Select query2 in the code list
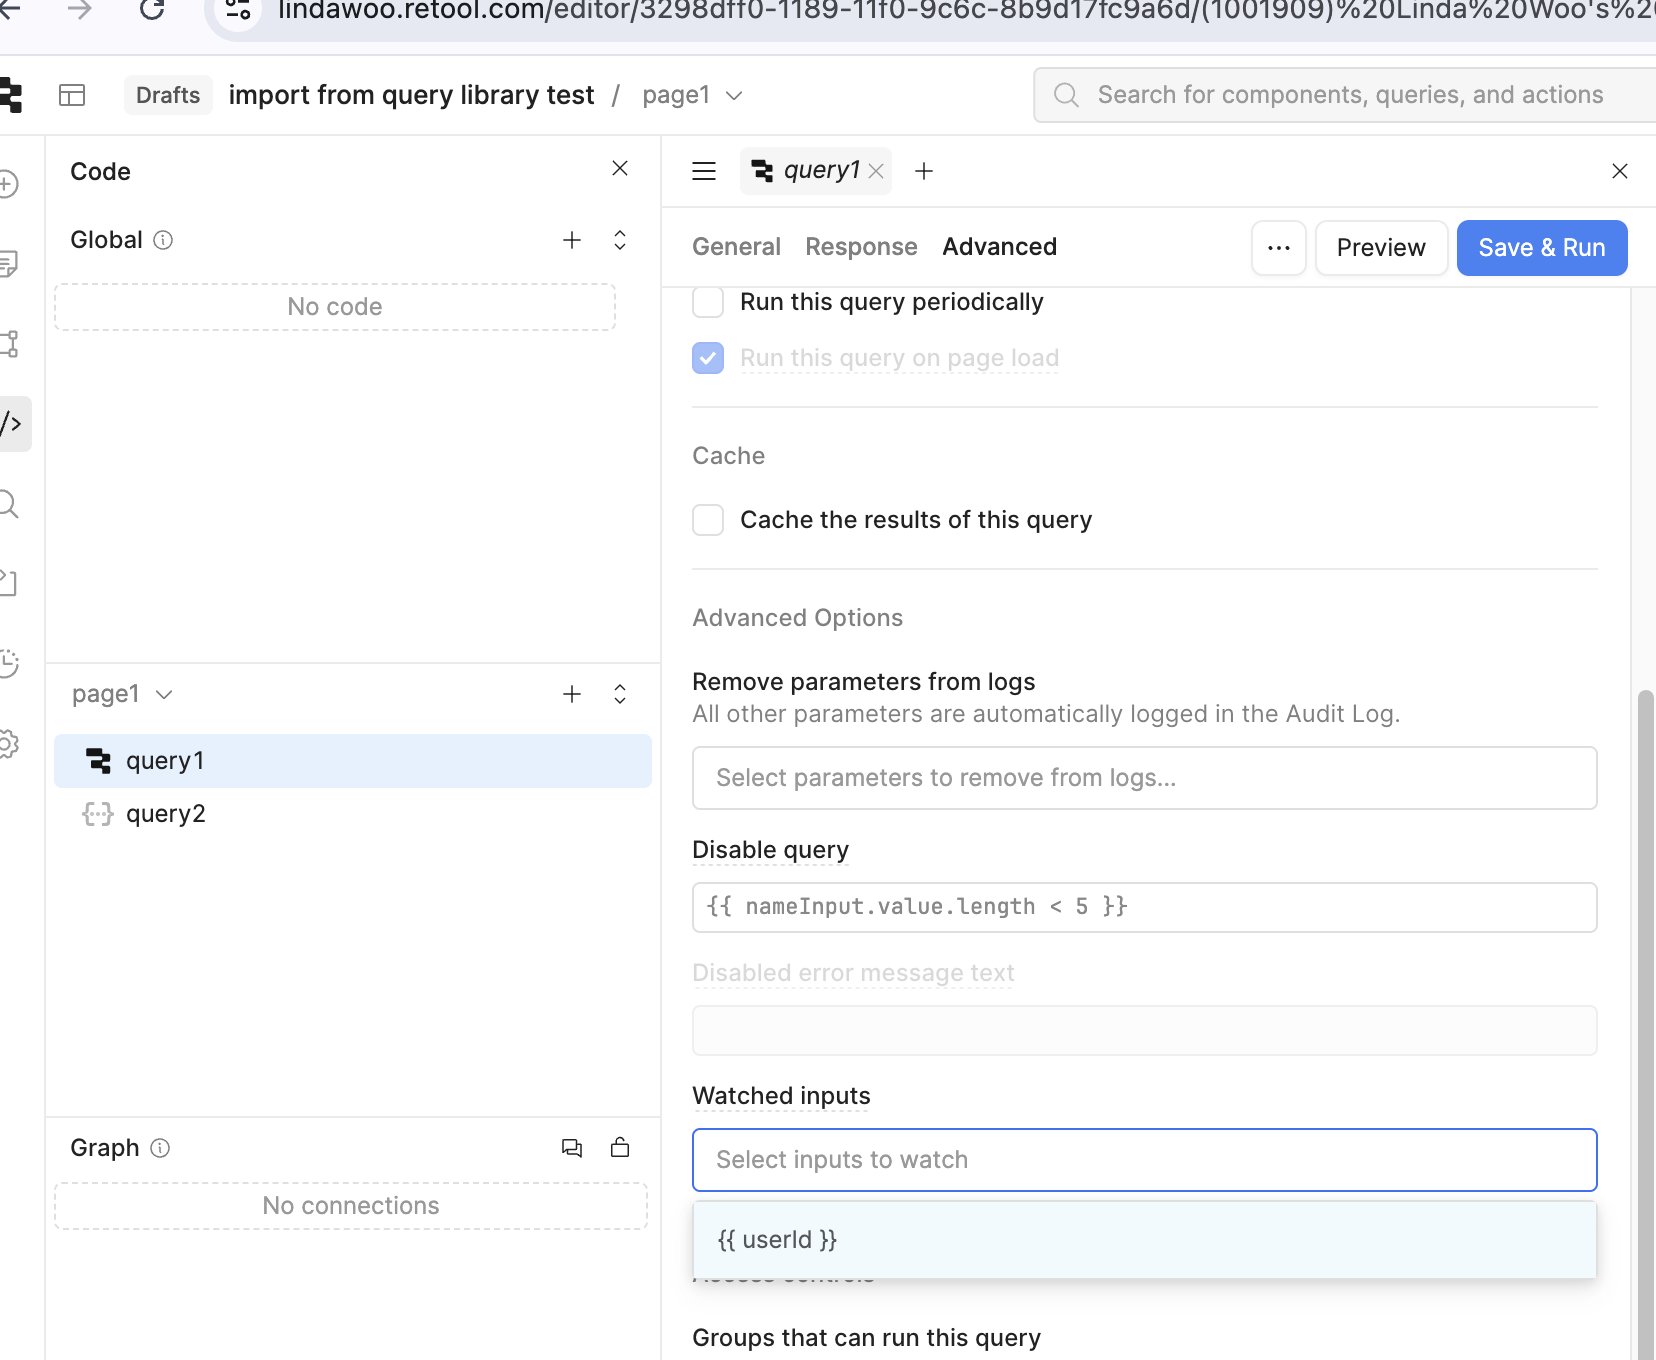 coord(353,814)
